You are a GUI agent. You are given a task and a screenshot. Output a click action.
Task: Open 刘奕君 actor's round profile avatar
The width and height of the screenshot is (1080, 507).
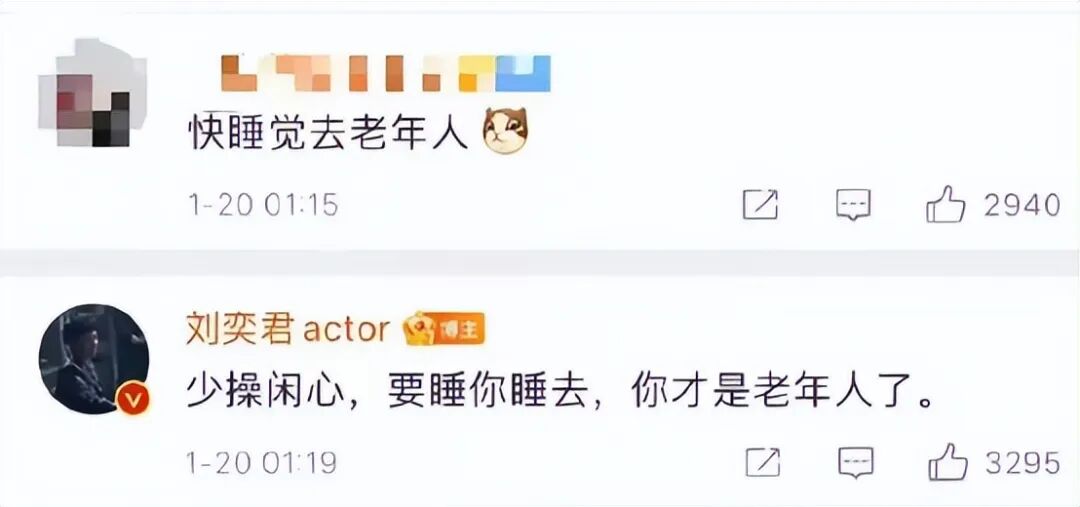point(94,359)
